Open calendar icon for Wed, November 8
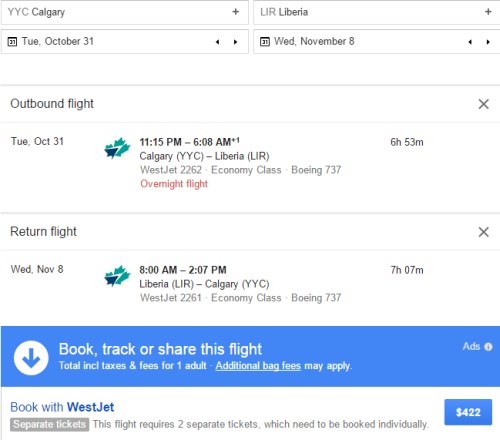Screen dimensions: 500x440 (265, 42)
